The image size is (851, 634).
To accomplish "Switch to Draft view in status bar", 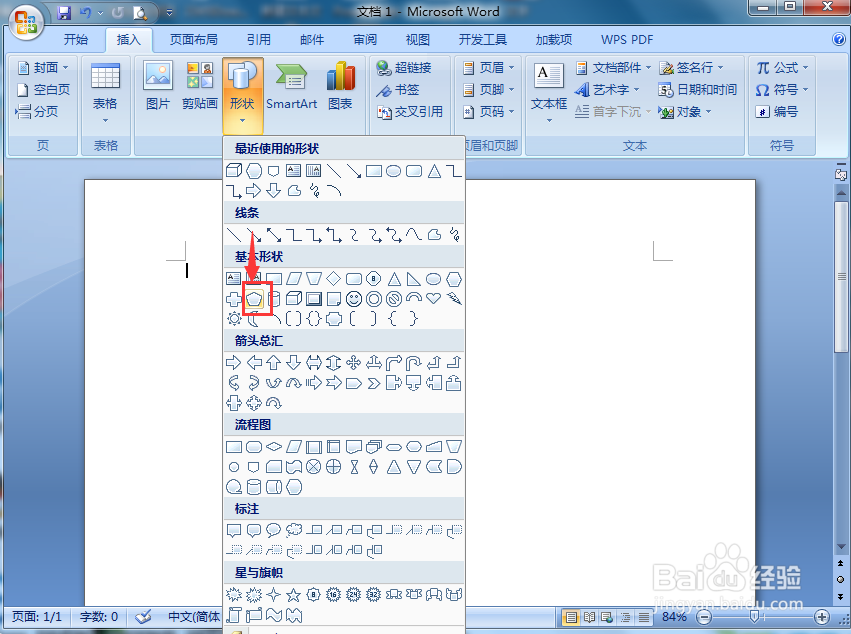I will [x=644, y=617].
